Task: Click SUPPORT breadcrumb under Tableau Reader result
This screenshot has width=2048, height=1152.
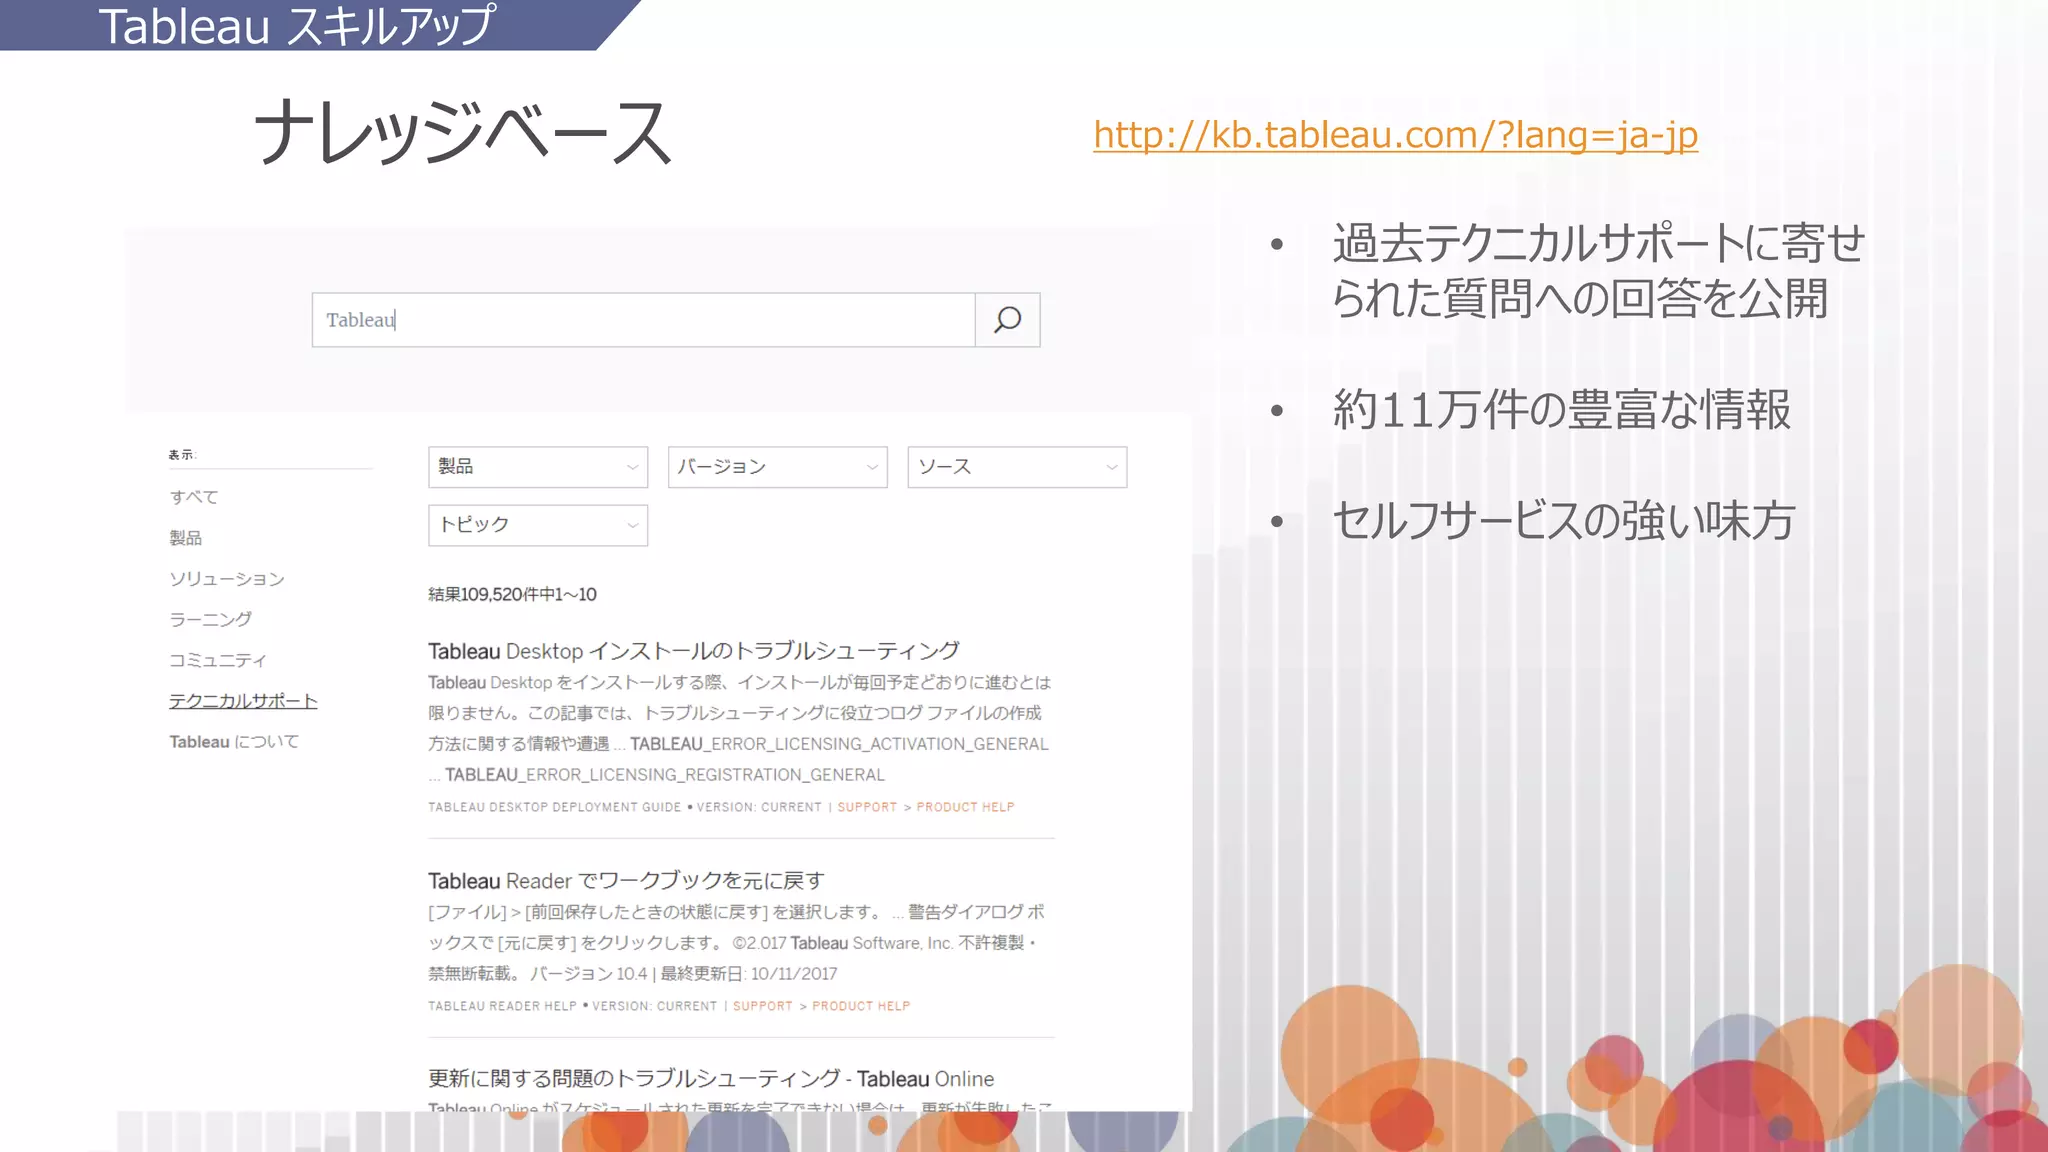Action: [762, 1006]
